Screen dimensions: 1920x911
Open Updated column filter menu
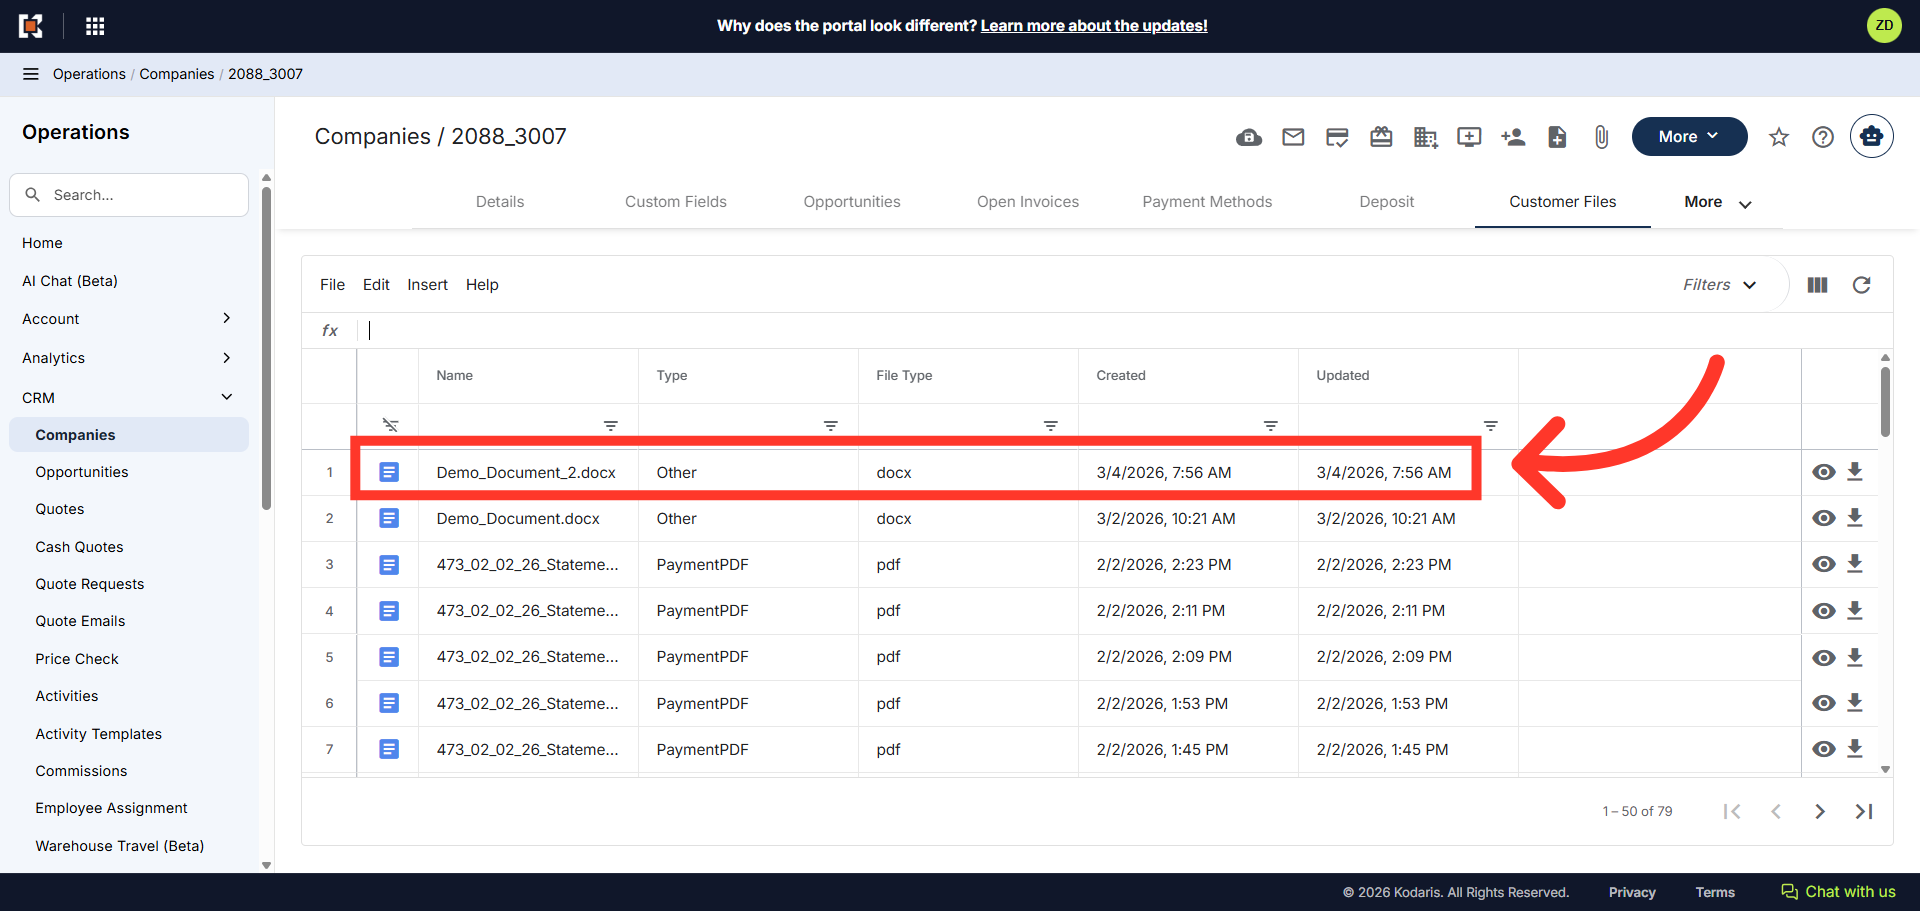point(1490,426)
